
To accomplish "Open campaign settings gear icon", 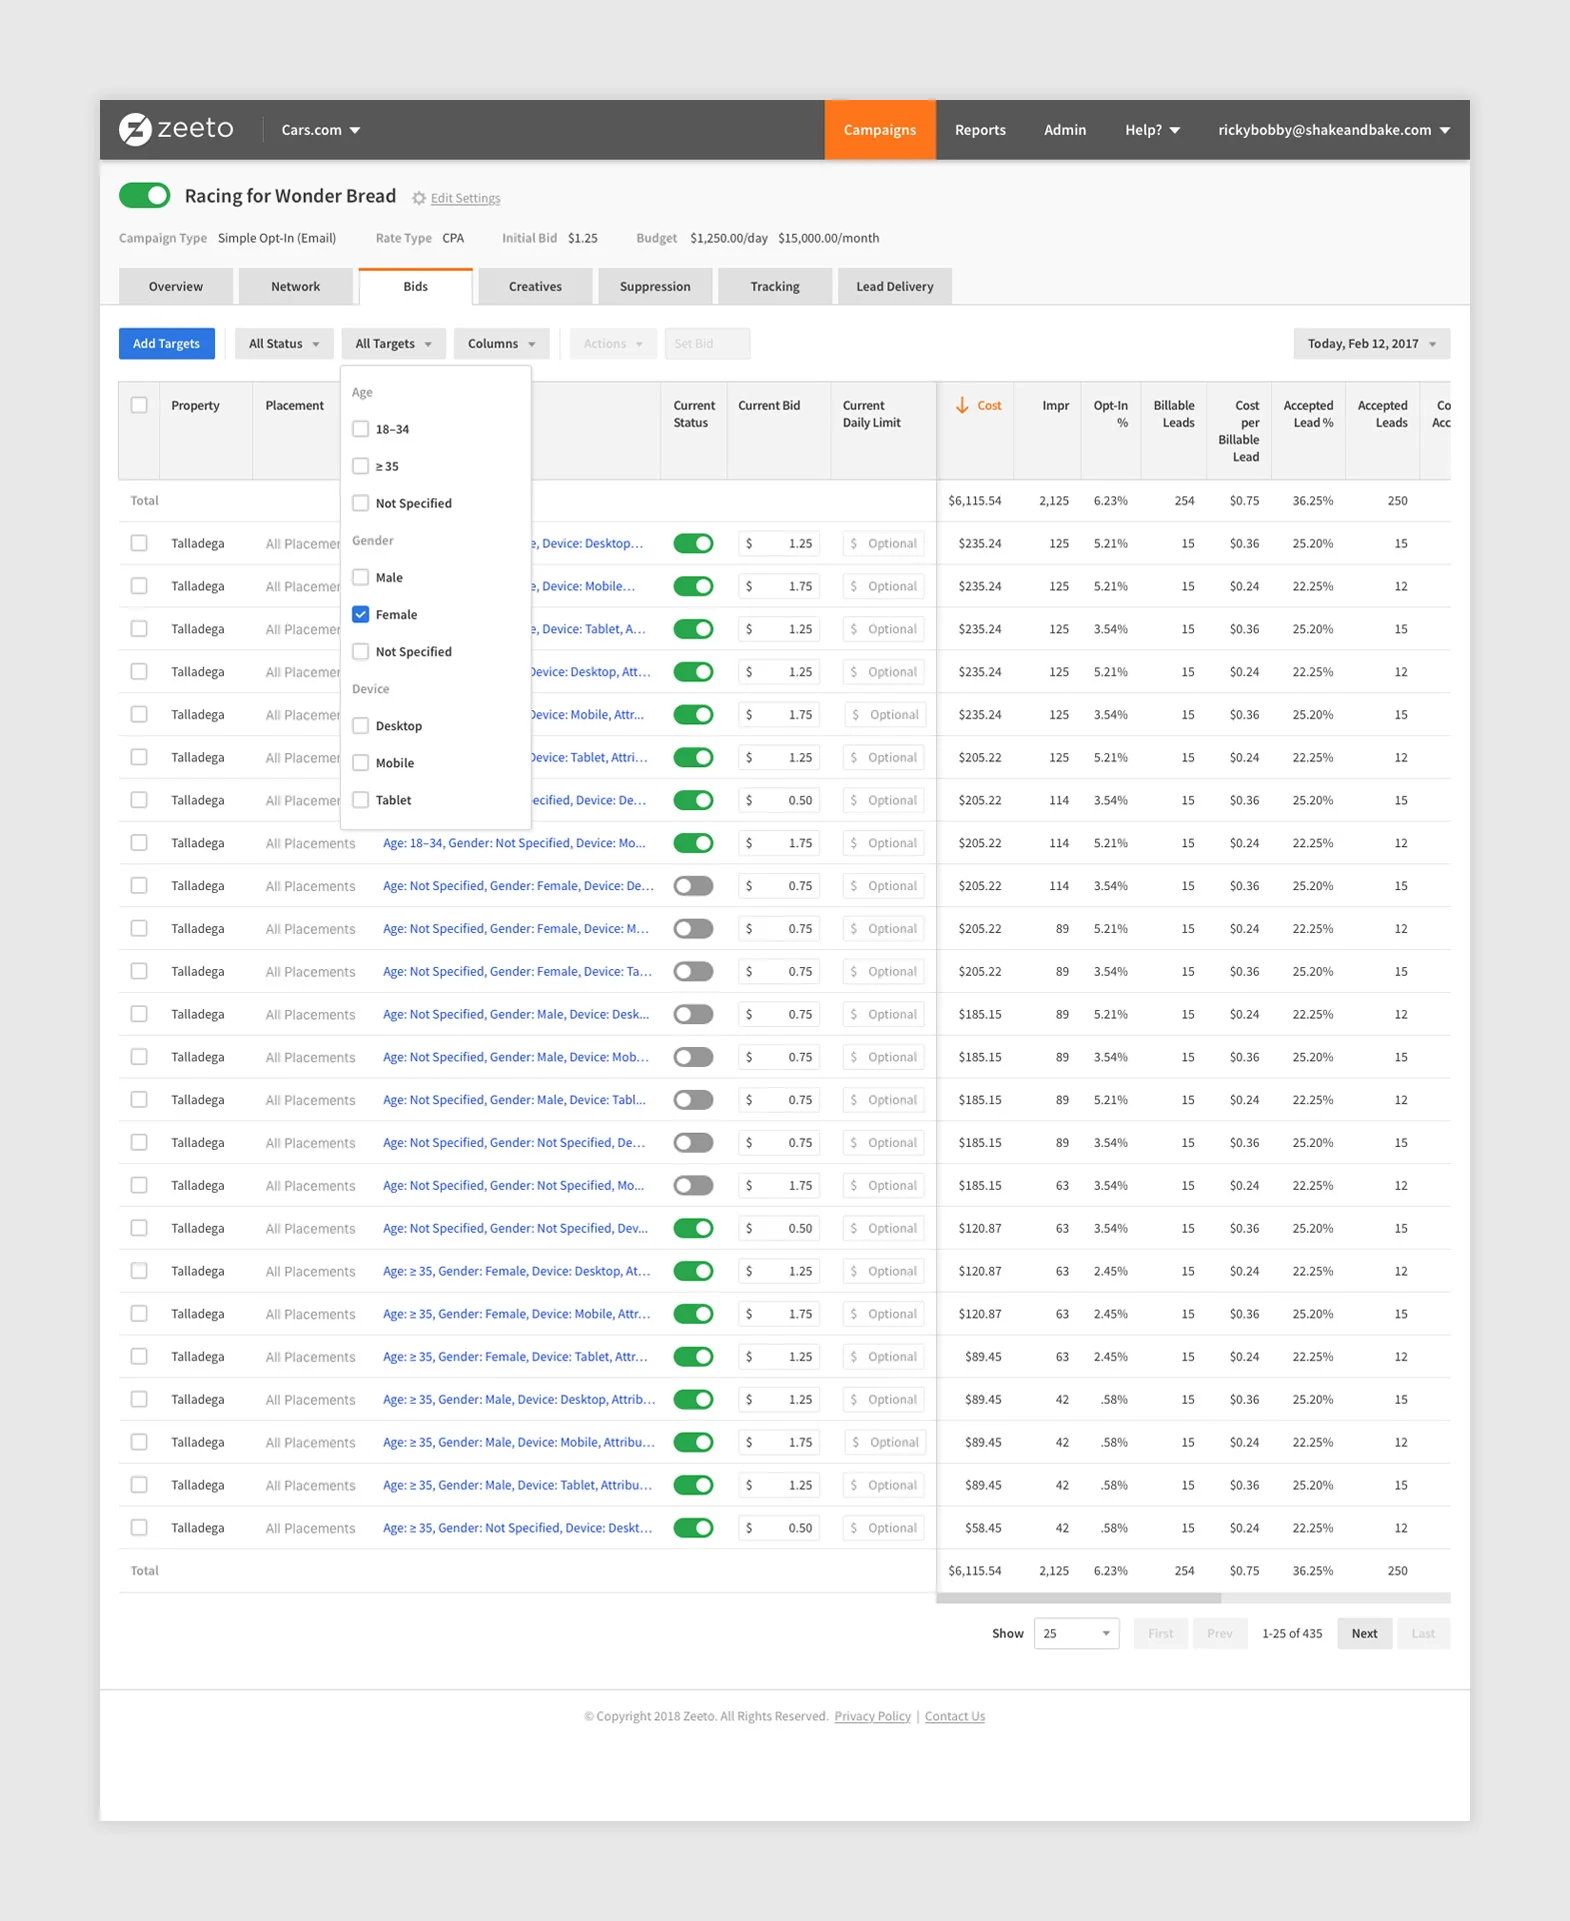I will click(x=419, y=198).
